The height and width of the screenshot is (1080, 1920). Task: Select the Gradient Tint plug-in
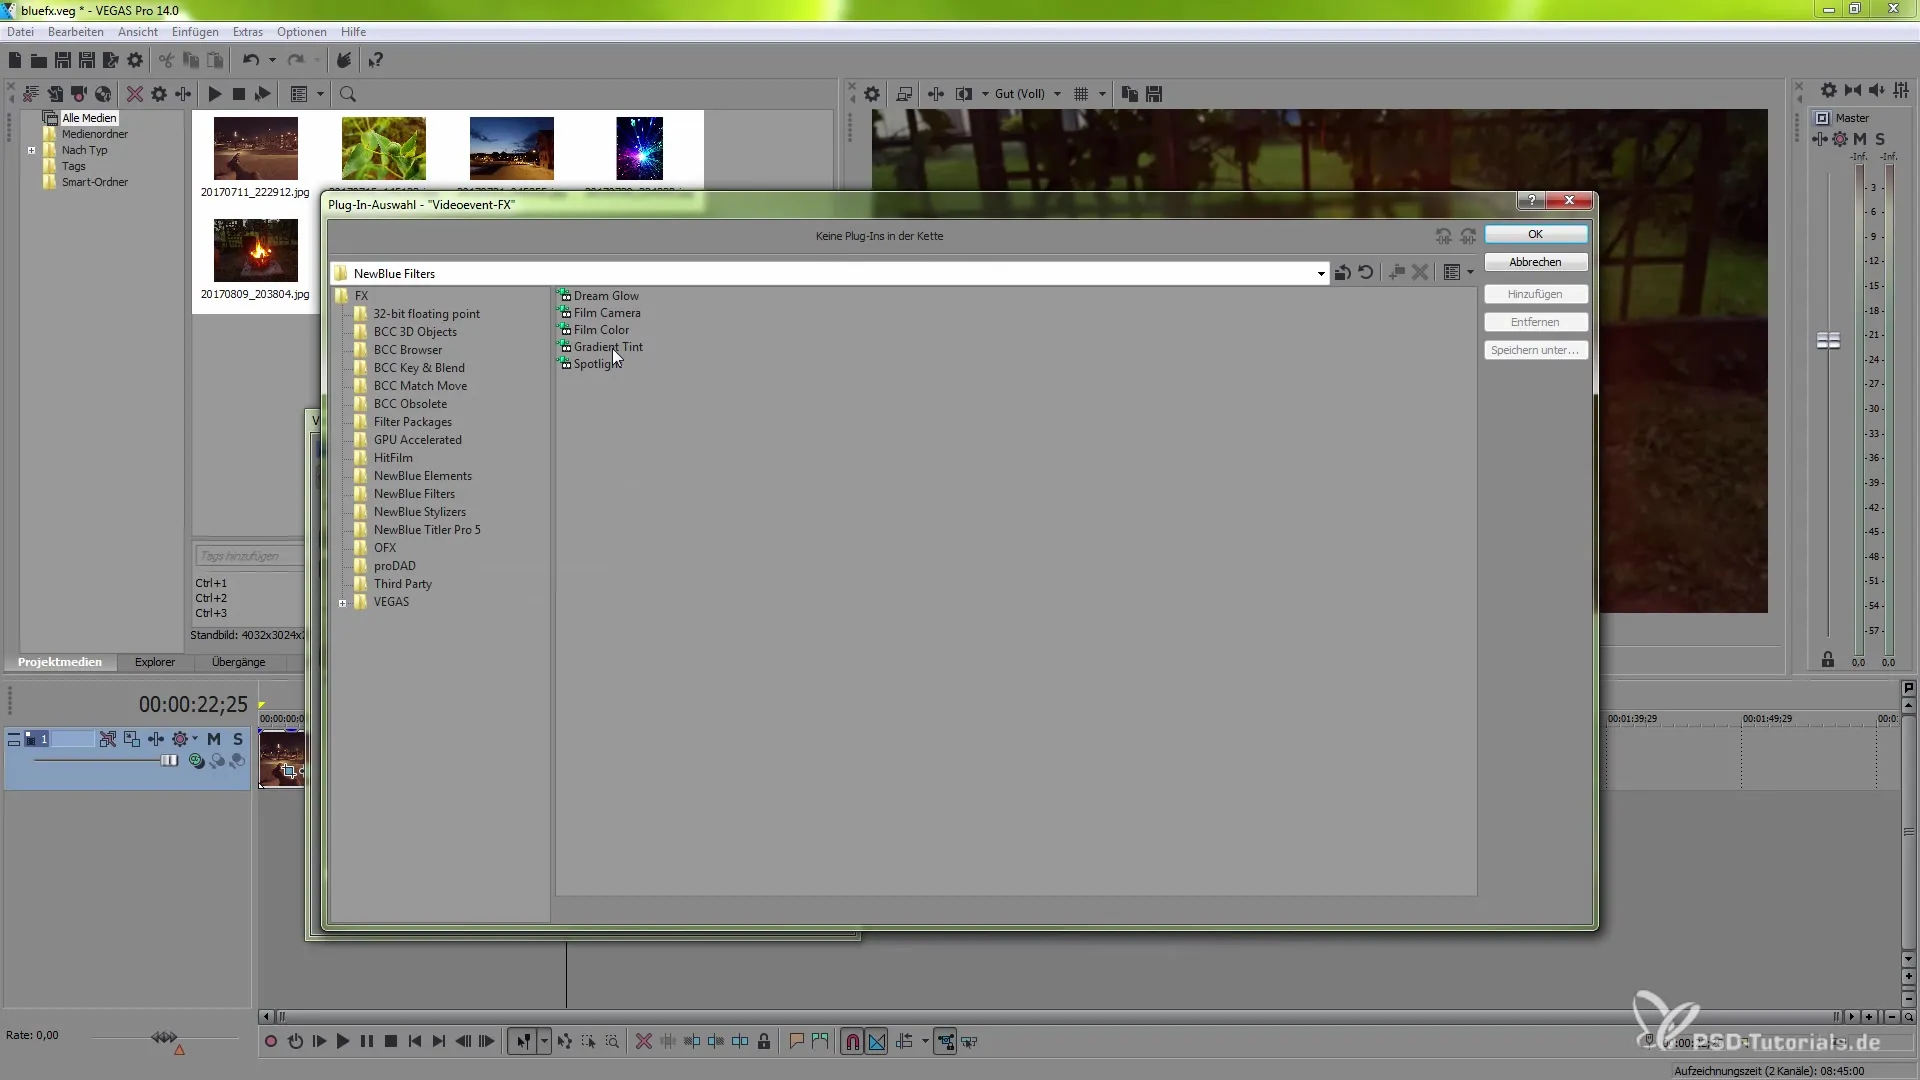(x=607, y=347)
